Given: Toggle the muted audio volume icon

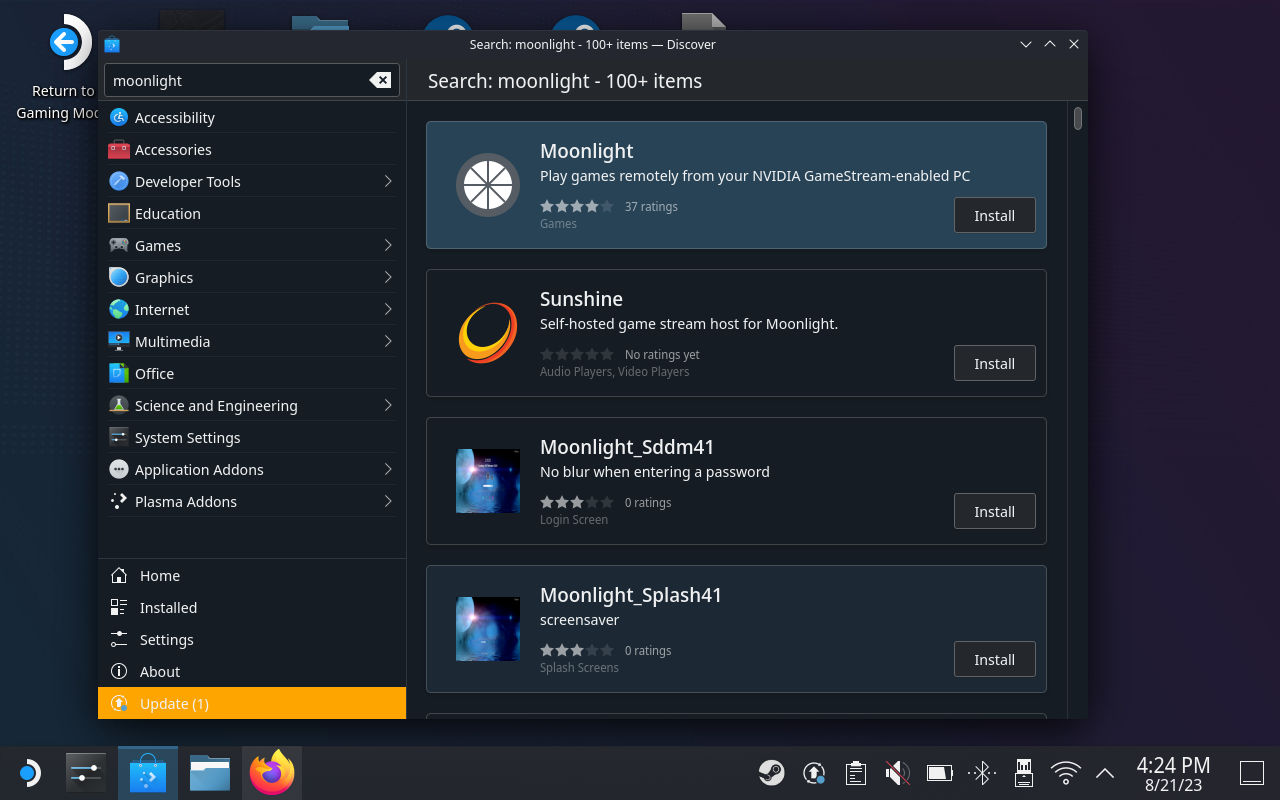Looking at the screenshot, I should pyautogui.click(x=897, y=773).
